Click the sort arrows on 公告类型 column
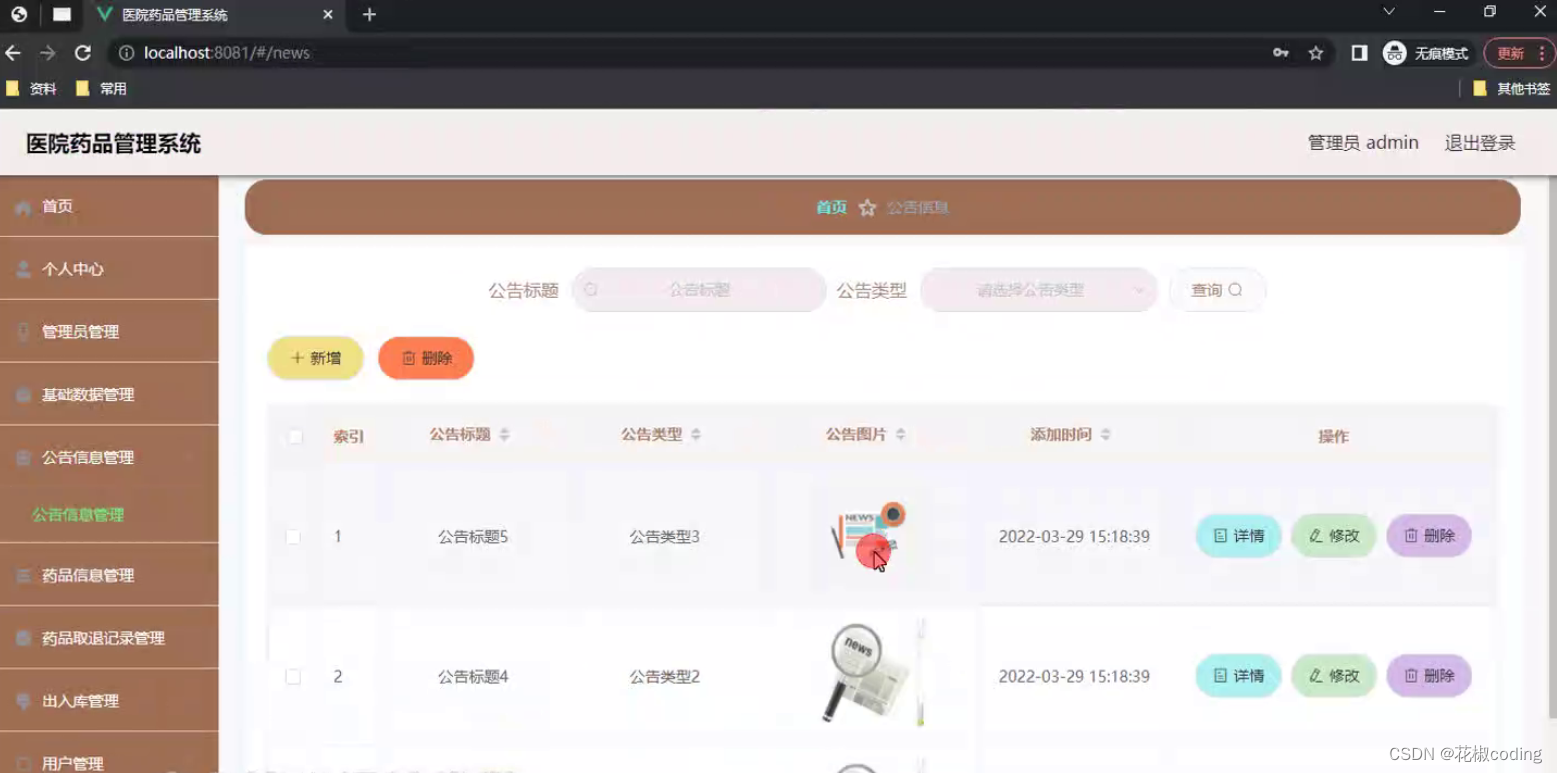Screen dimensions: 1557x773 tap(697, 434)
